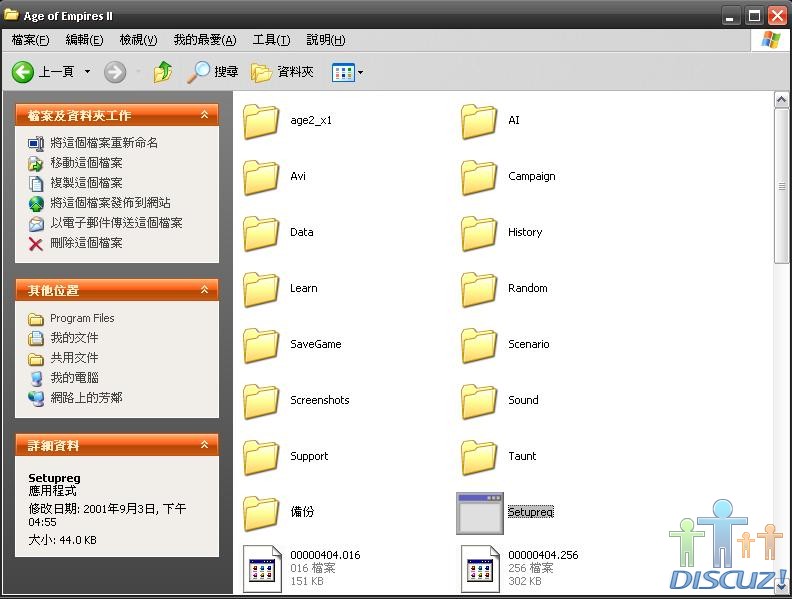
Task: Open the 工具(T) menu
Action: coord(271,40)
